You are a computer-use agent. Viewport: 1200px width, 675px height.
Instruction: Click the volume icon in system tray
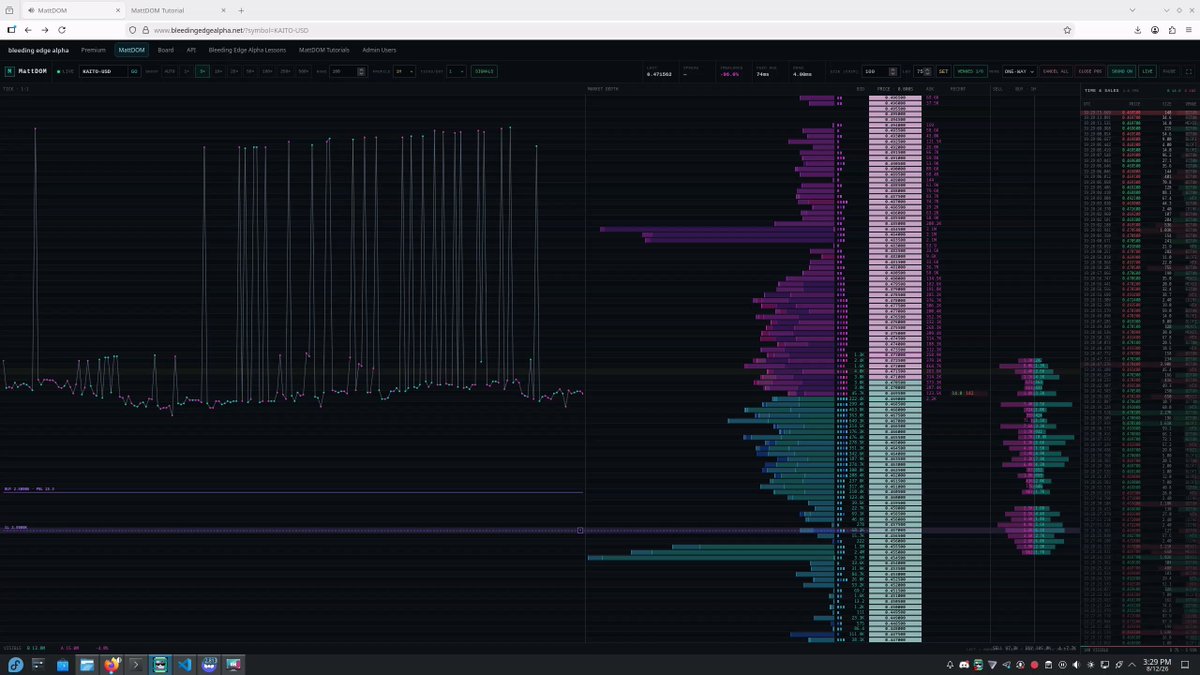point(1076,665)
